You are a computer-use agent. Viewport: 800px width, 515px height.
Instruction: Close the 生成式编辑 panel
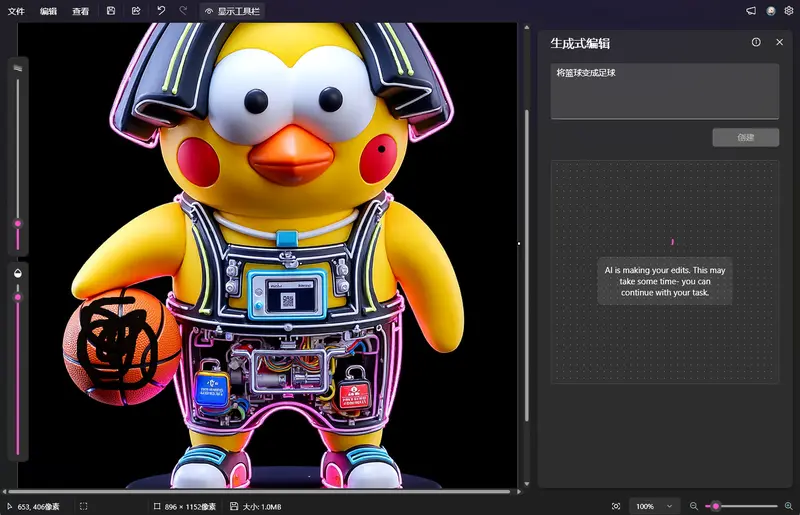(780, 42)
